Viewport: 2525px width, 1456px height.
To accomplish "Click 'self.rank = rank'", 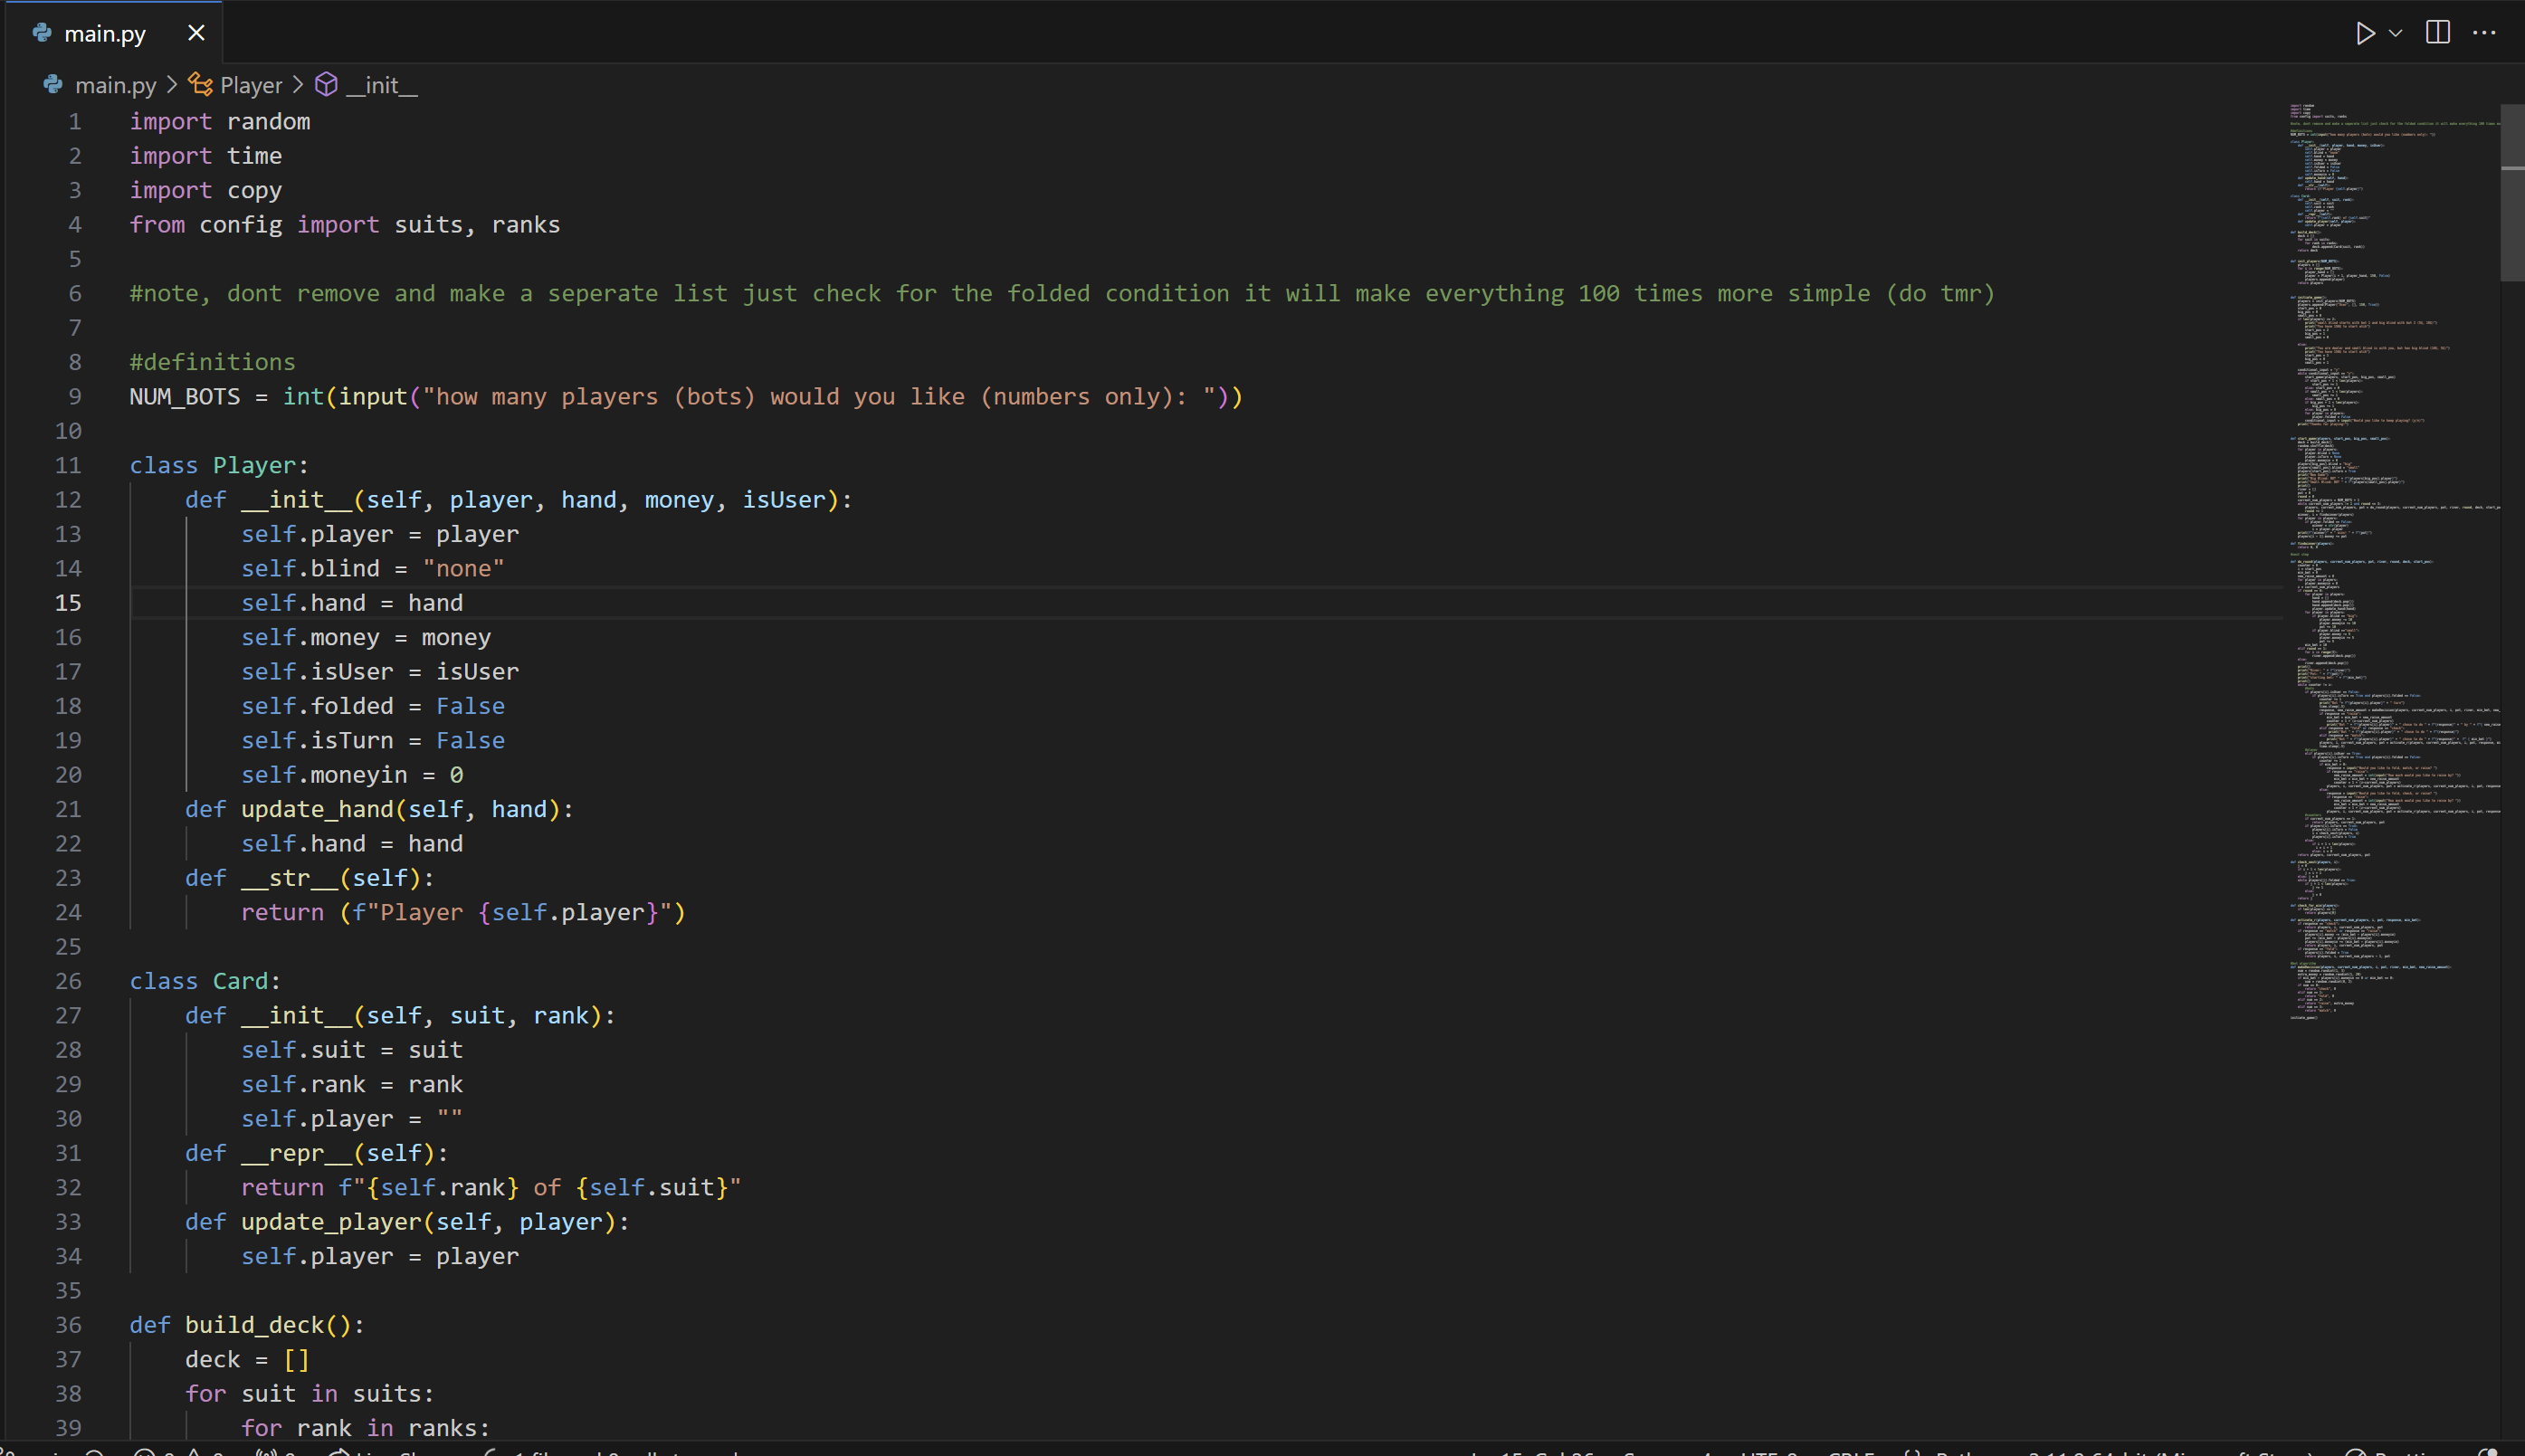I will 352,1085.
